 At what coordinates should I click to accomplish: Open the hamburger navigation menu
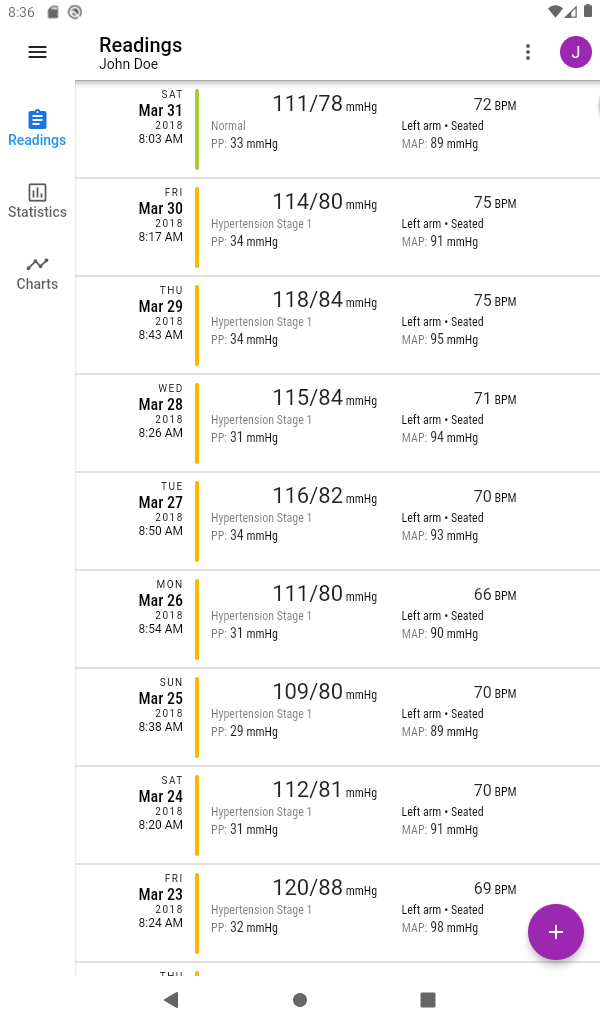tap(37, 52)
